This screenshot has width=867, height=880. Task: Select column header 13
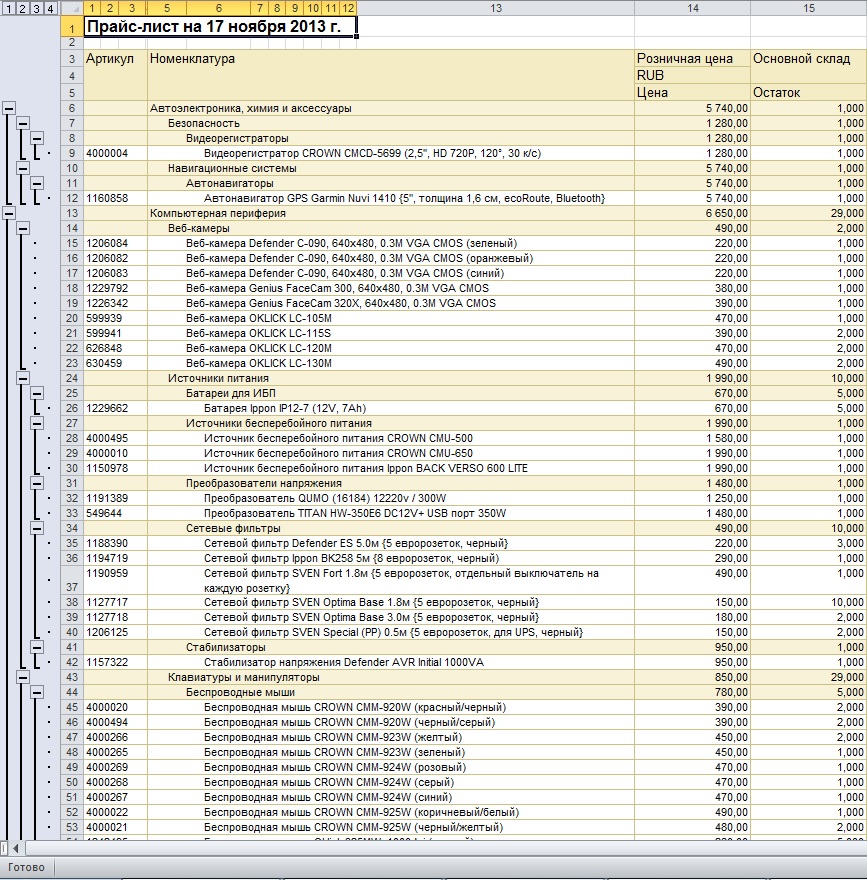point(496,8)
